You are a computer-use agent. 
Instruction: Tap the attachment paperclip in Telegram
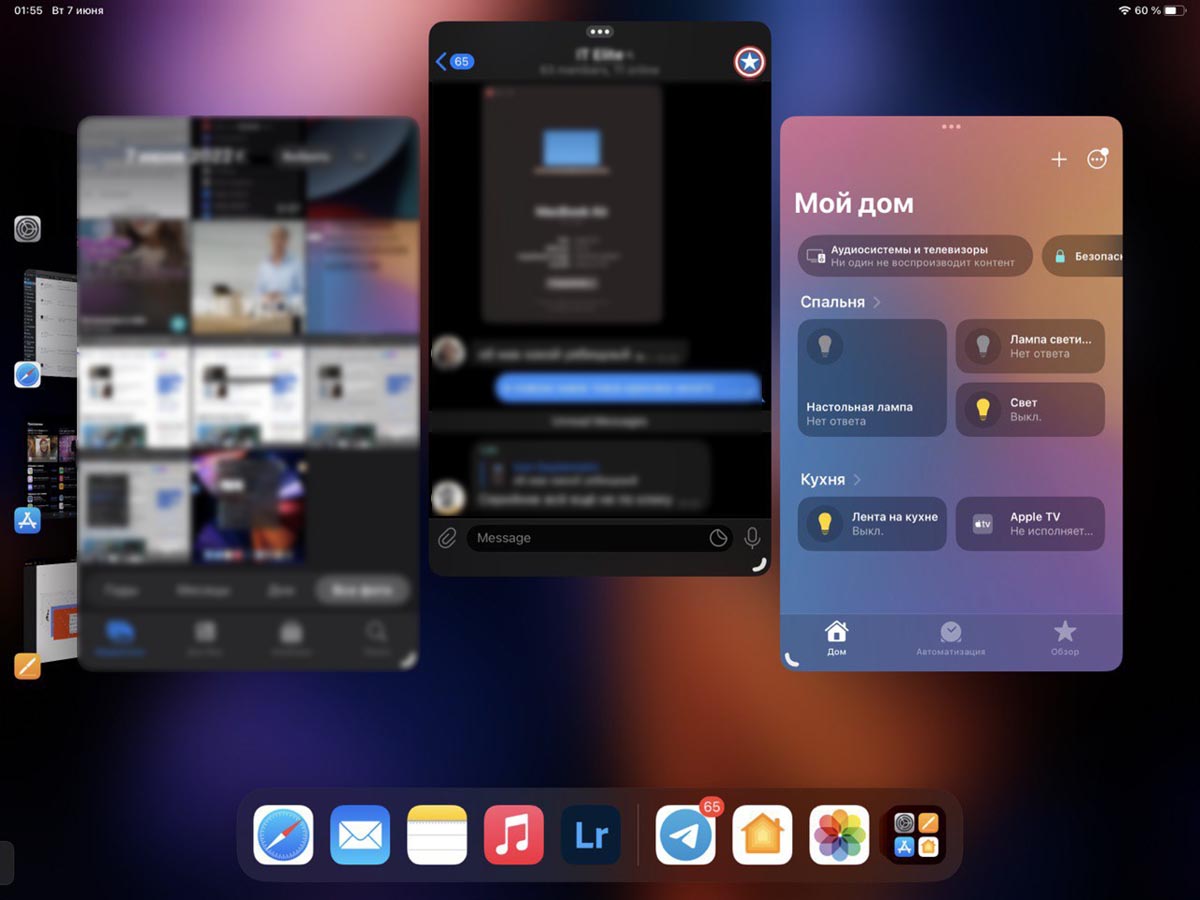447,538
